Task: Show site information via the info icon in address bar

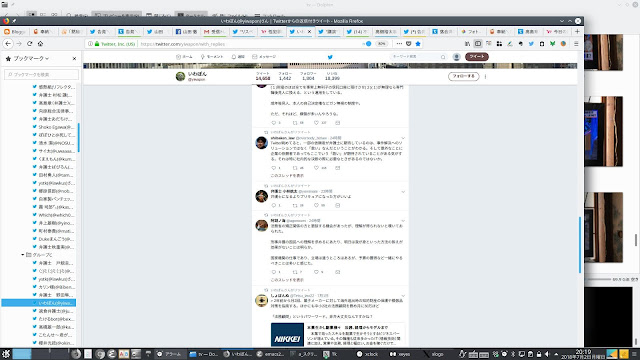Action: pos(91,44)
